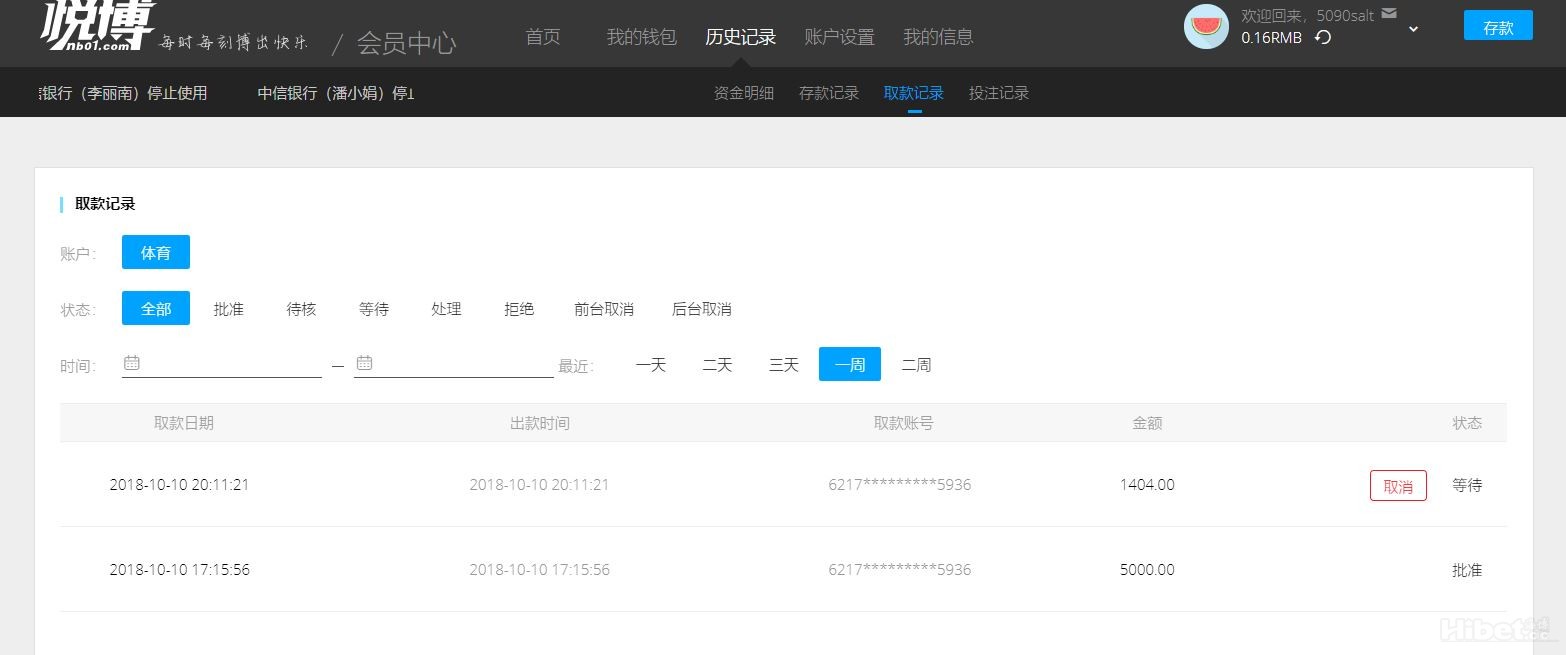Click the start date calendar icon
Image resolution: width=1566 pixels, height=655 pixels.
click(132, 363)
